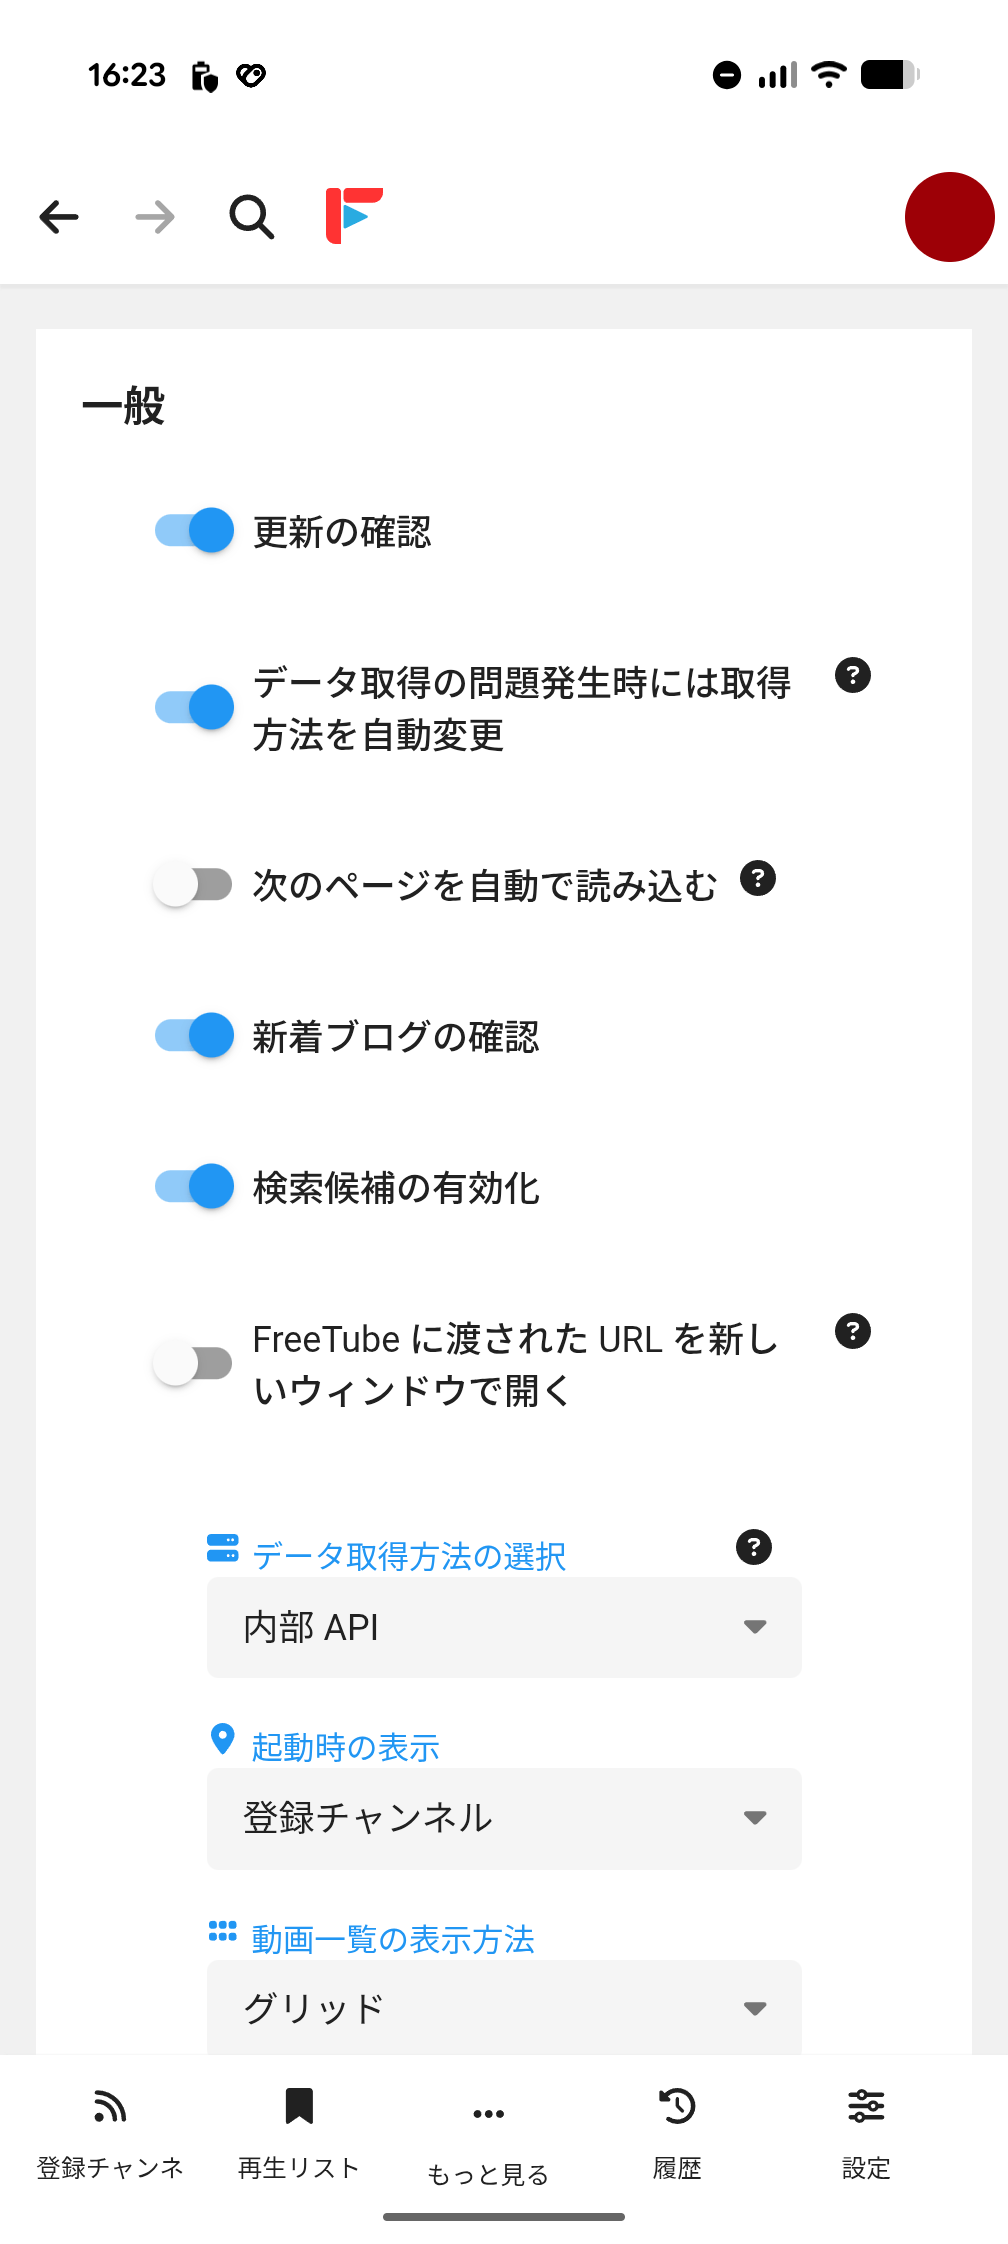Disable the 更新の確認 toggle
The height and width of the screenshot is (2244, 1008).
[194, 530]
